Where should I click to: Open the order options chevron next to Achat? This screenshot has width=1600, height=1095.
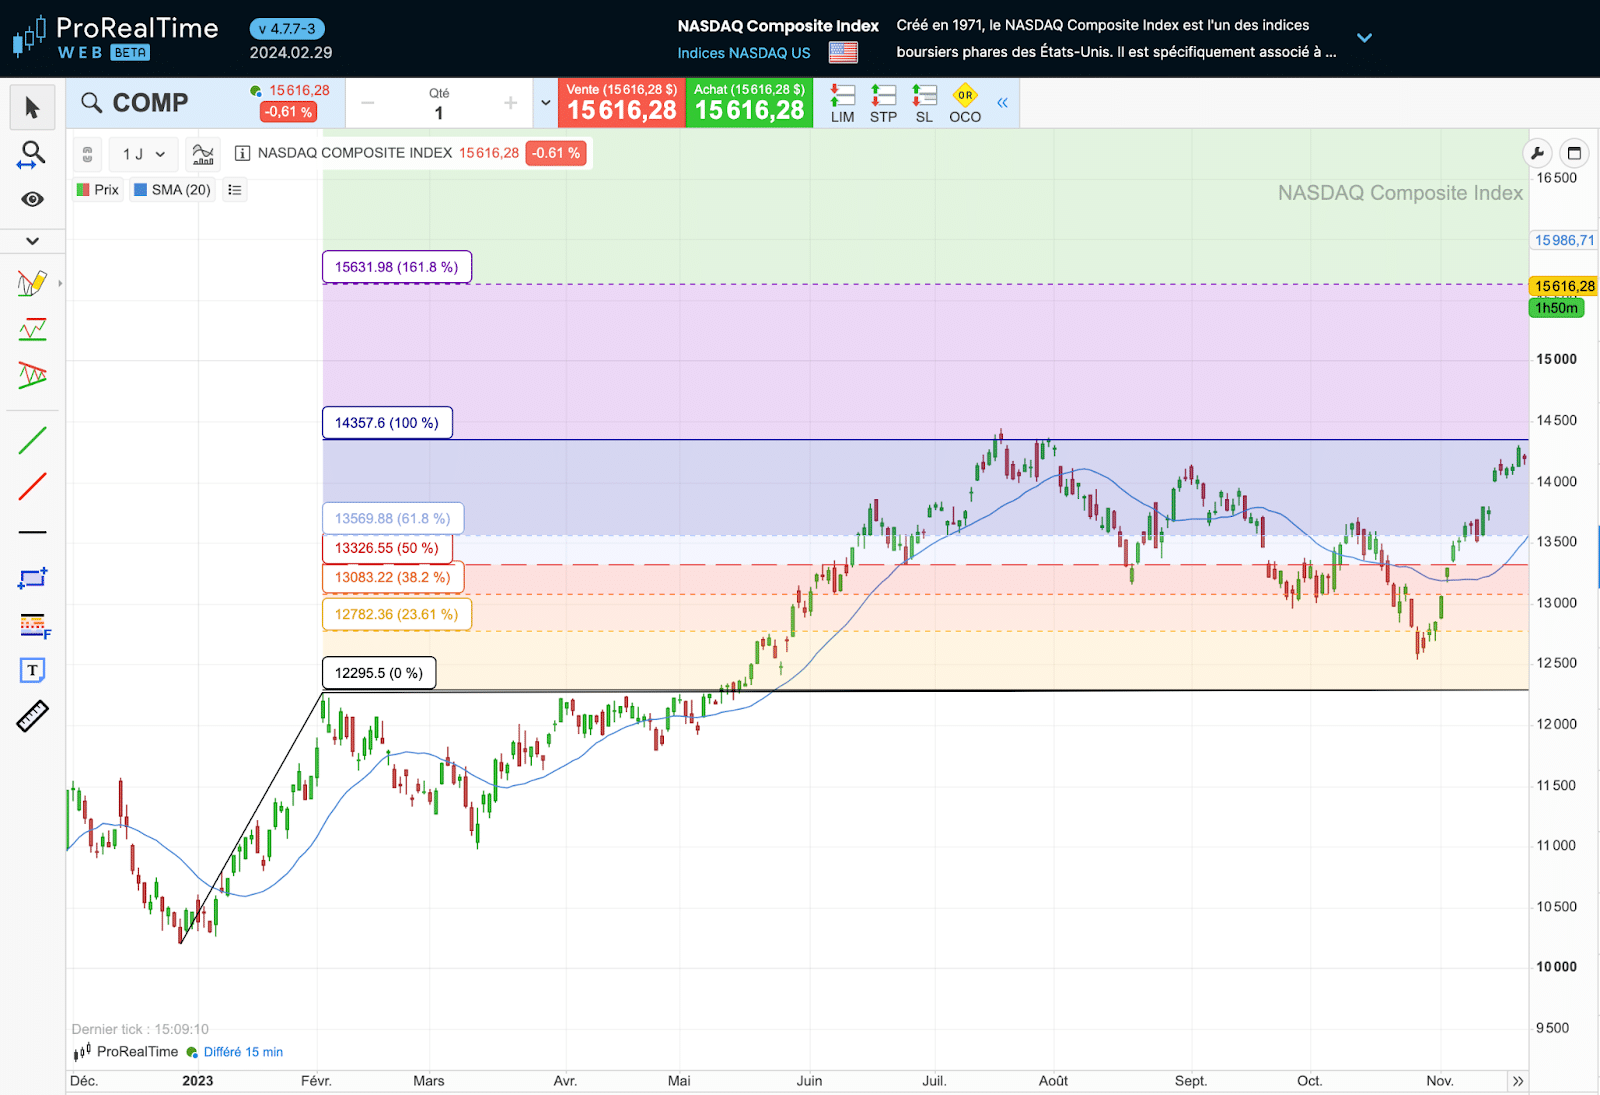coord(545,102)
